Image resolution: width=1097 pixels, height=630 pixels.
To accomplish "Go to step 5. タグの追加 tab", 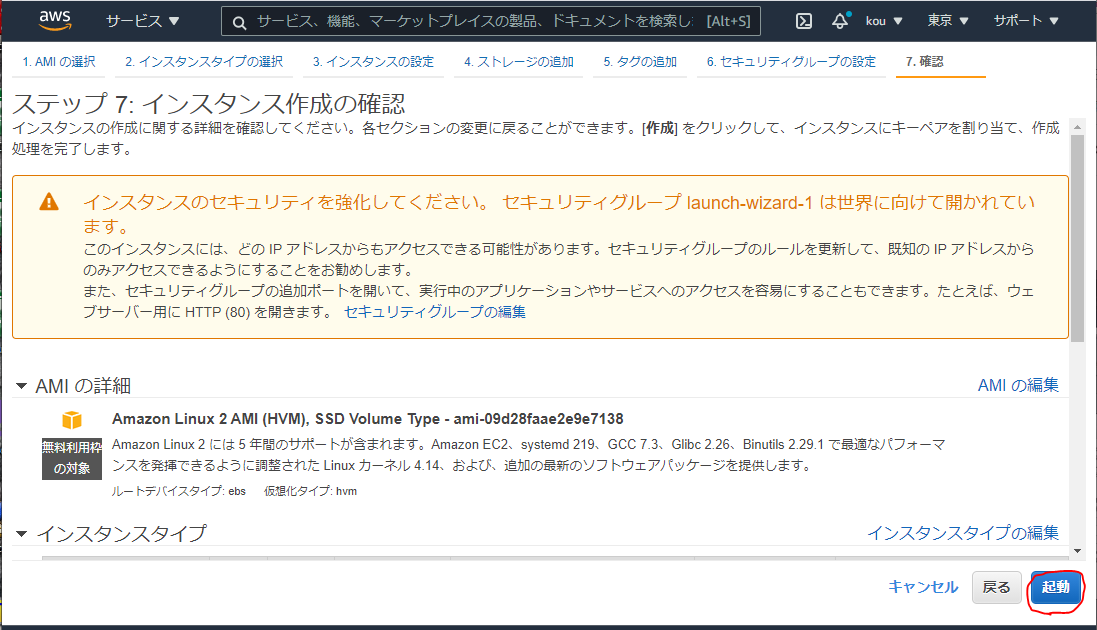I will pyautogui.click(x=640, y=62).
